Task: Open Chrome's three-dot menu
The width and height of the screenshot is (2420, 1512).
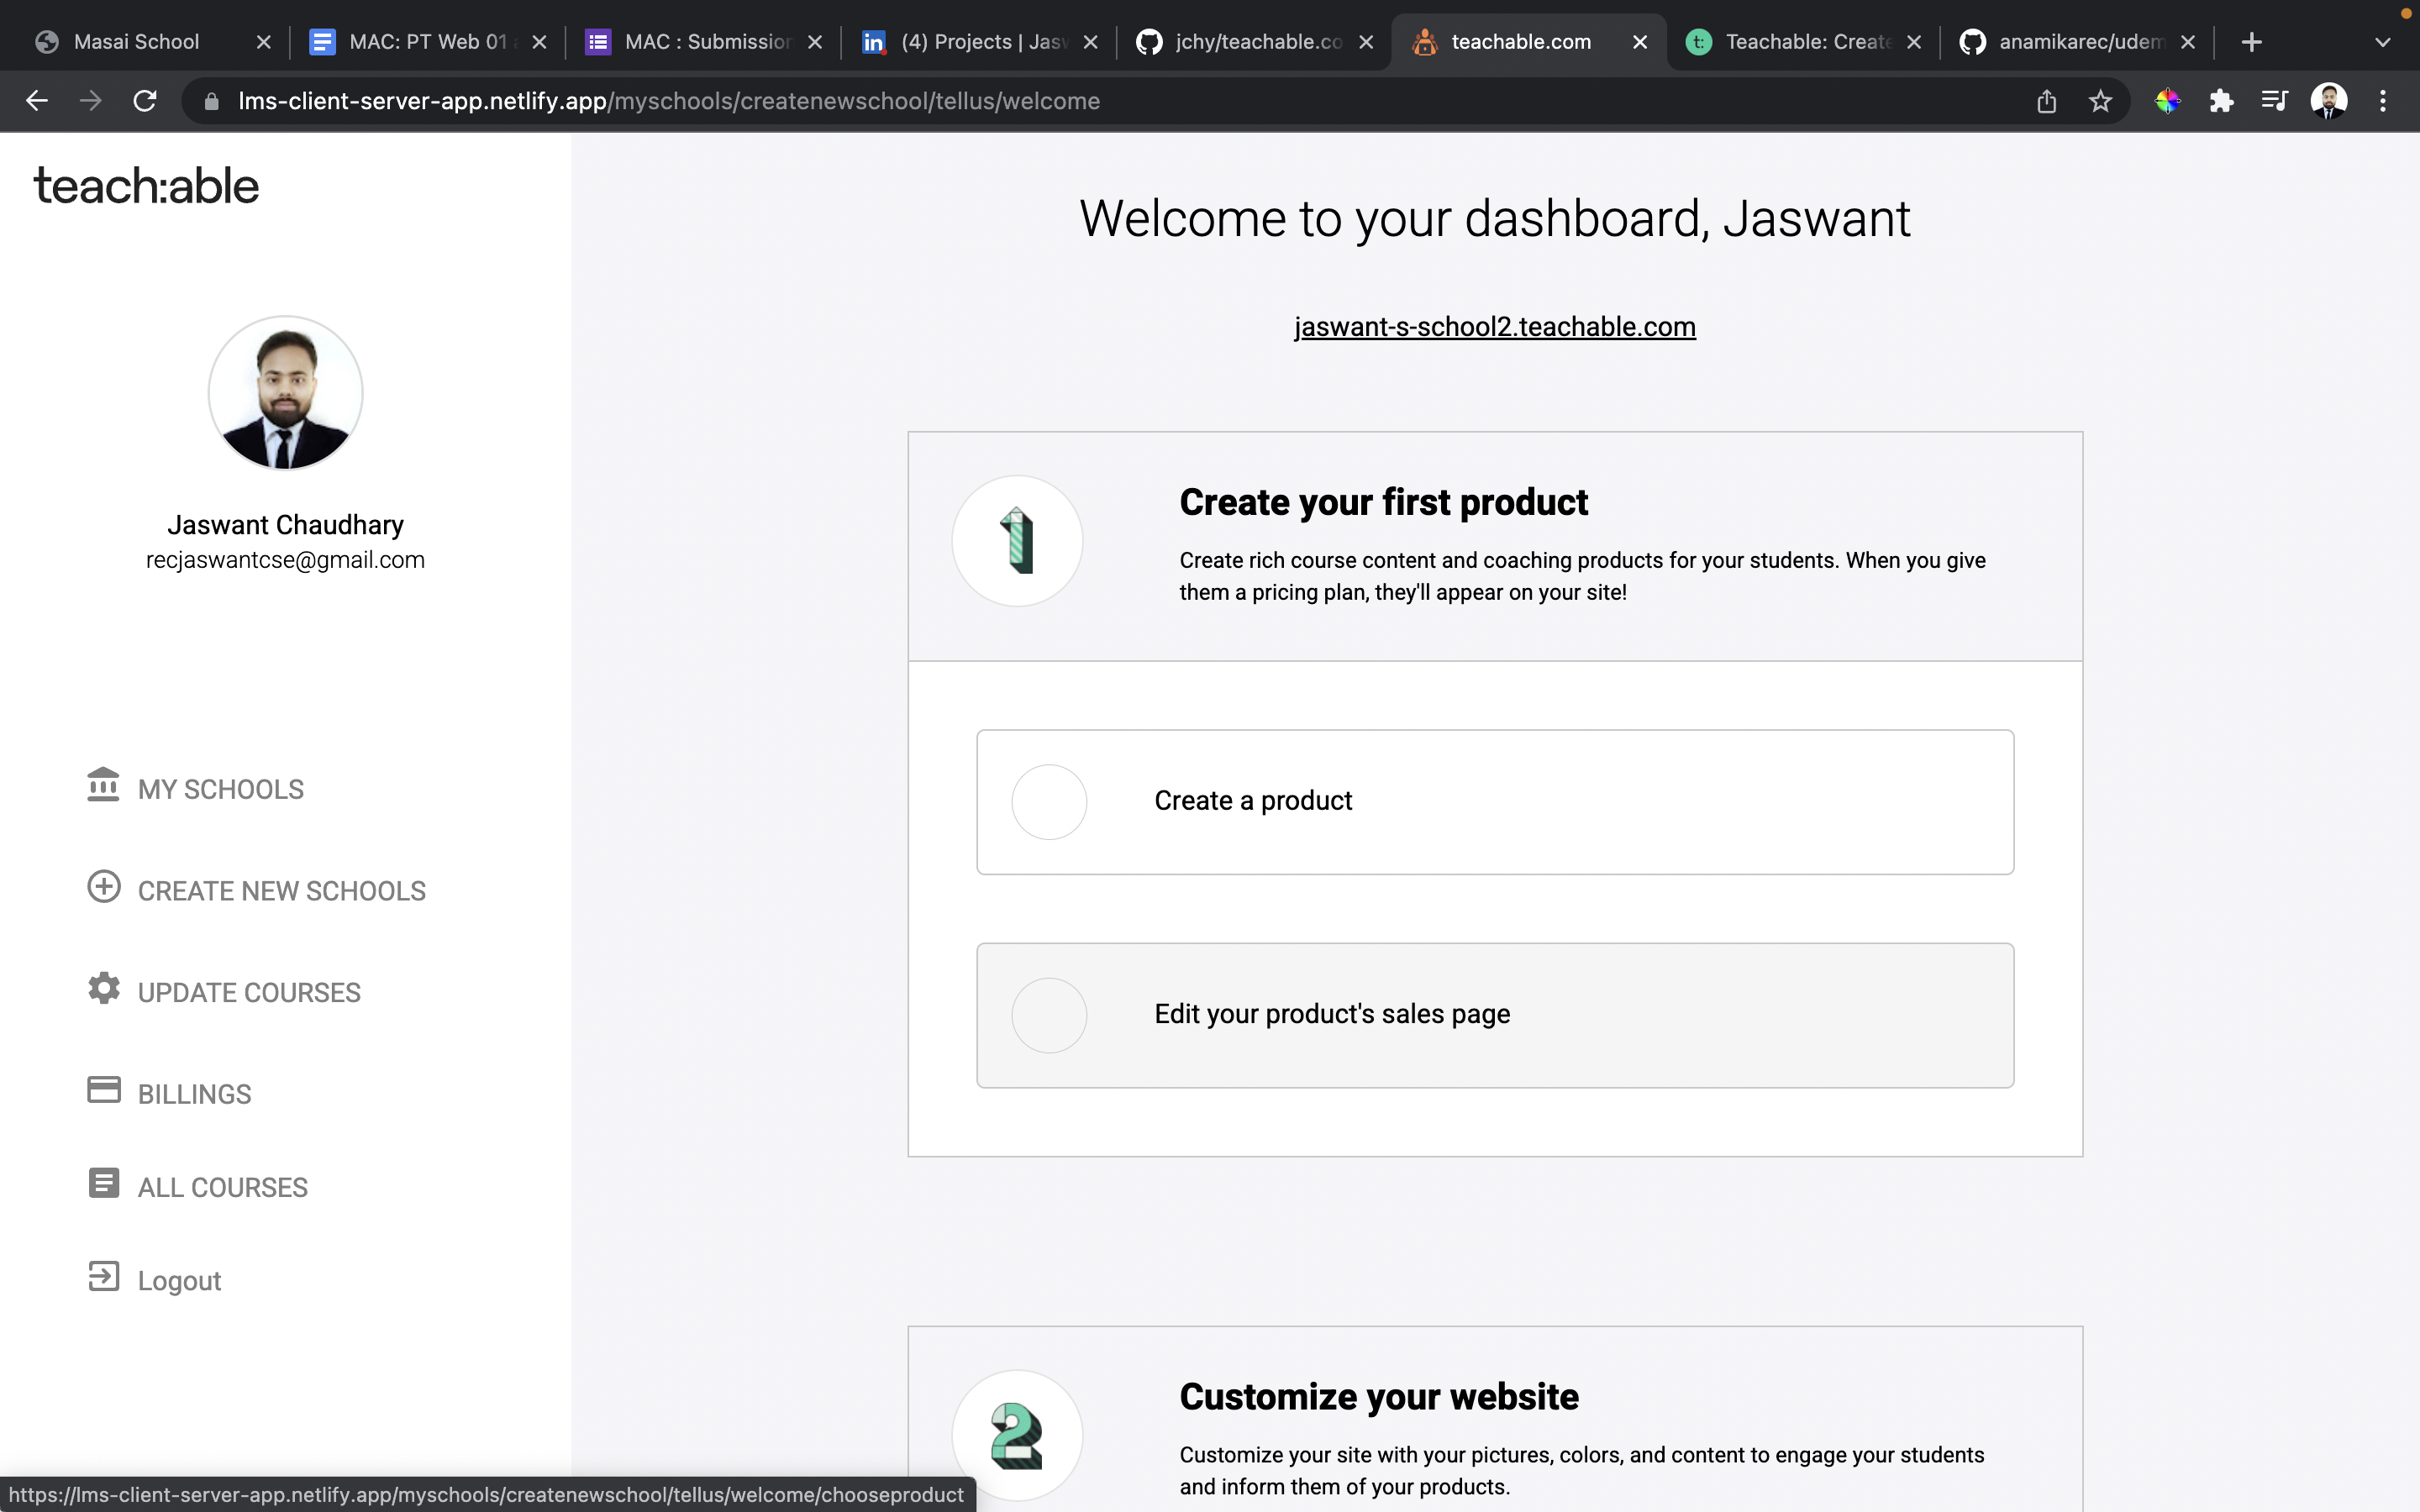Action: point(2384,101)
